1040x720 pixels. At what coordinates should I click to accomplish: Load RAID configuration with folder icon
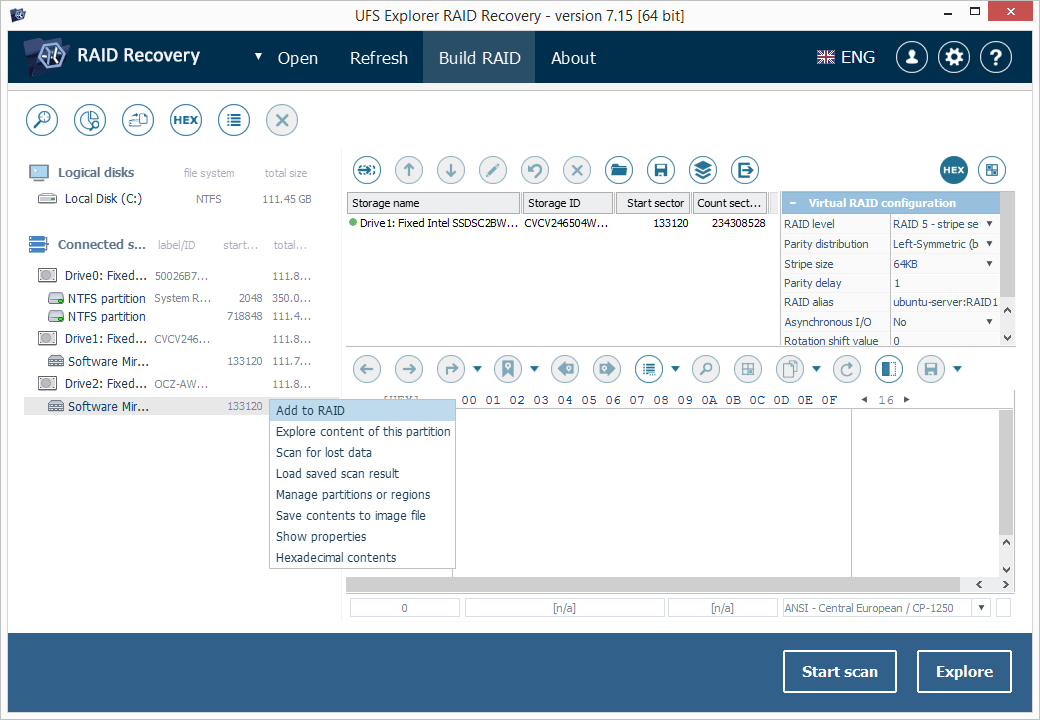pyautogui.click(x=619, y=170)
